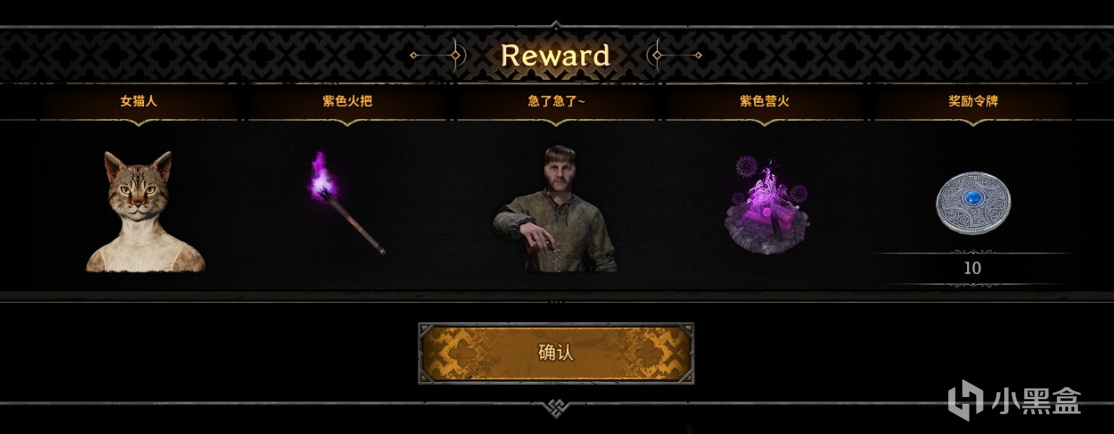
Task: Click the man holding a drink emote
Action: [555, 209]
